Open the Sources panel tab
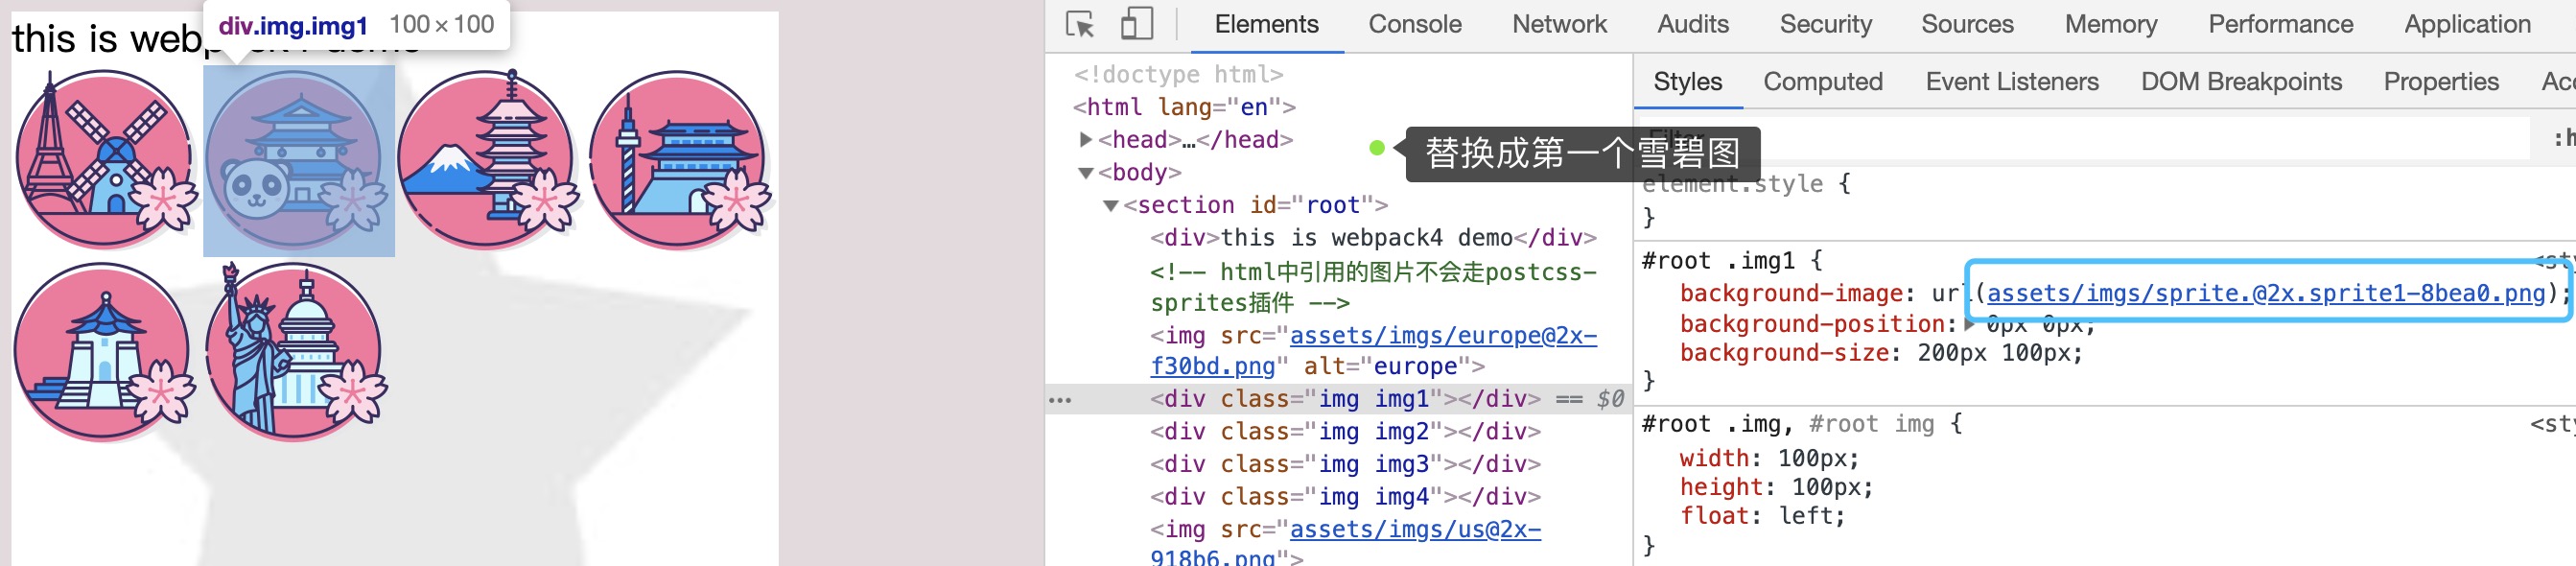This screenshot has width=2576, height=566. pyautogui.click(x=1966, y=24)
